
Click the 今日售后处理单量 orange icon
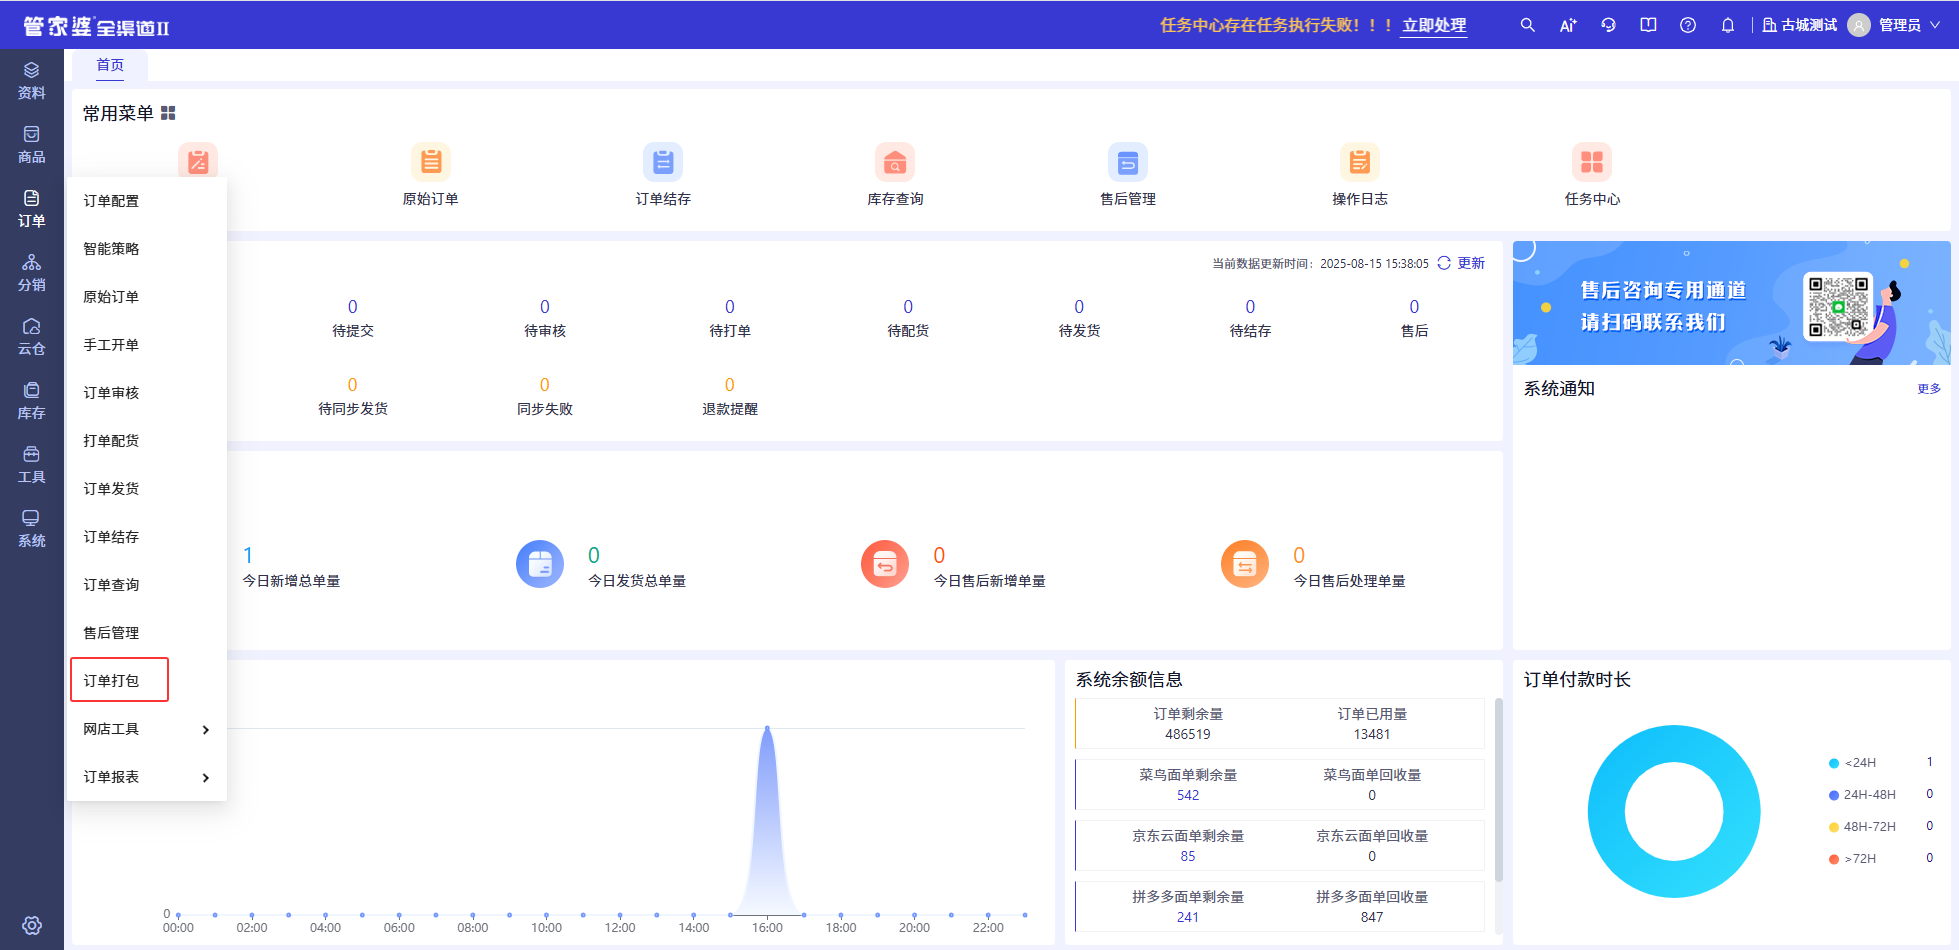[1245, 564]
